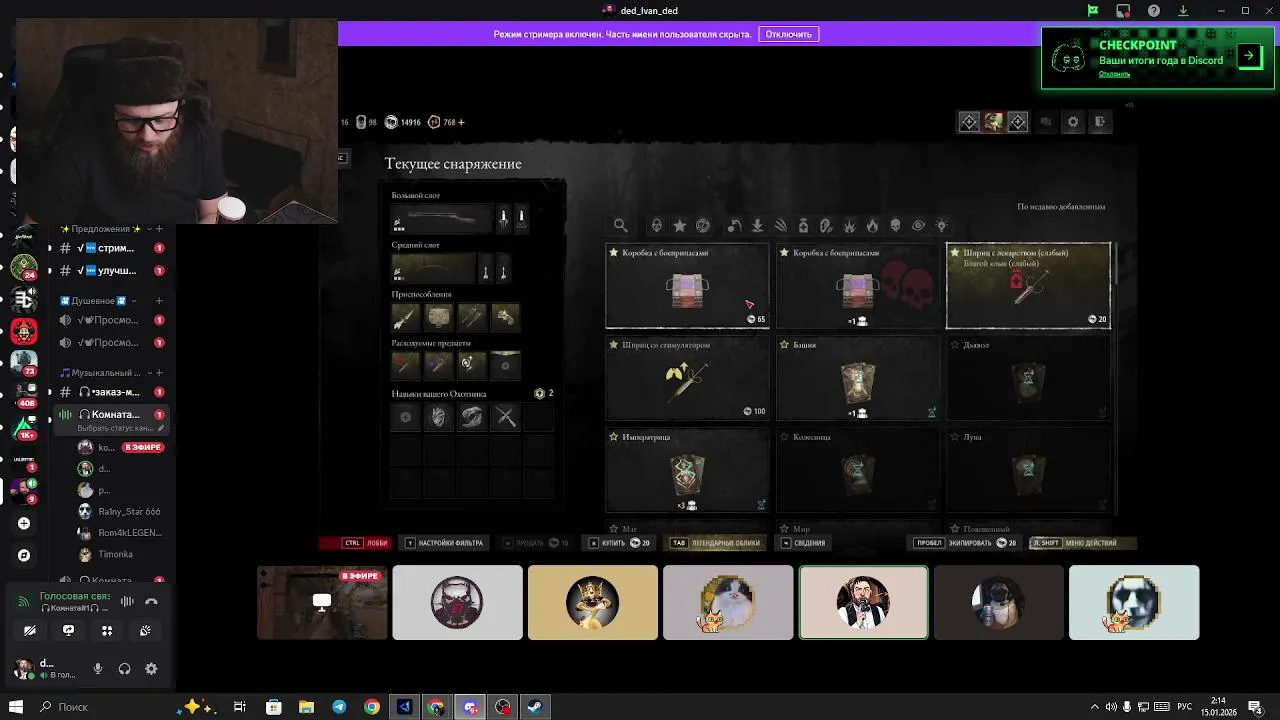Screen dimensions: 1280x720
Task: Select the lightbulb filter icon
Action: point(941,226)
